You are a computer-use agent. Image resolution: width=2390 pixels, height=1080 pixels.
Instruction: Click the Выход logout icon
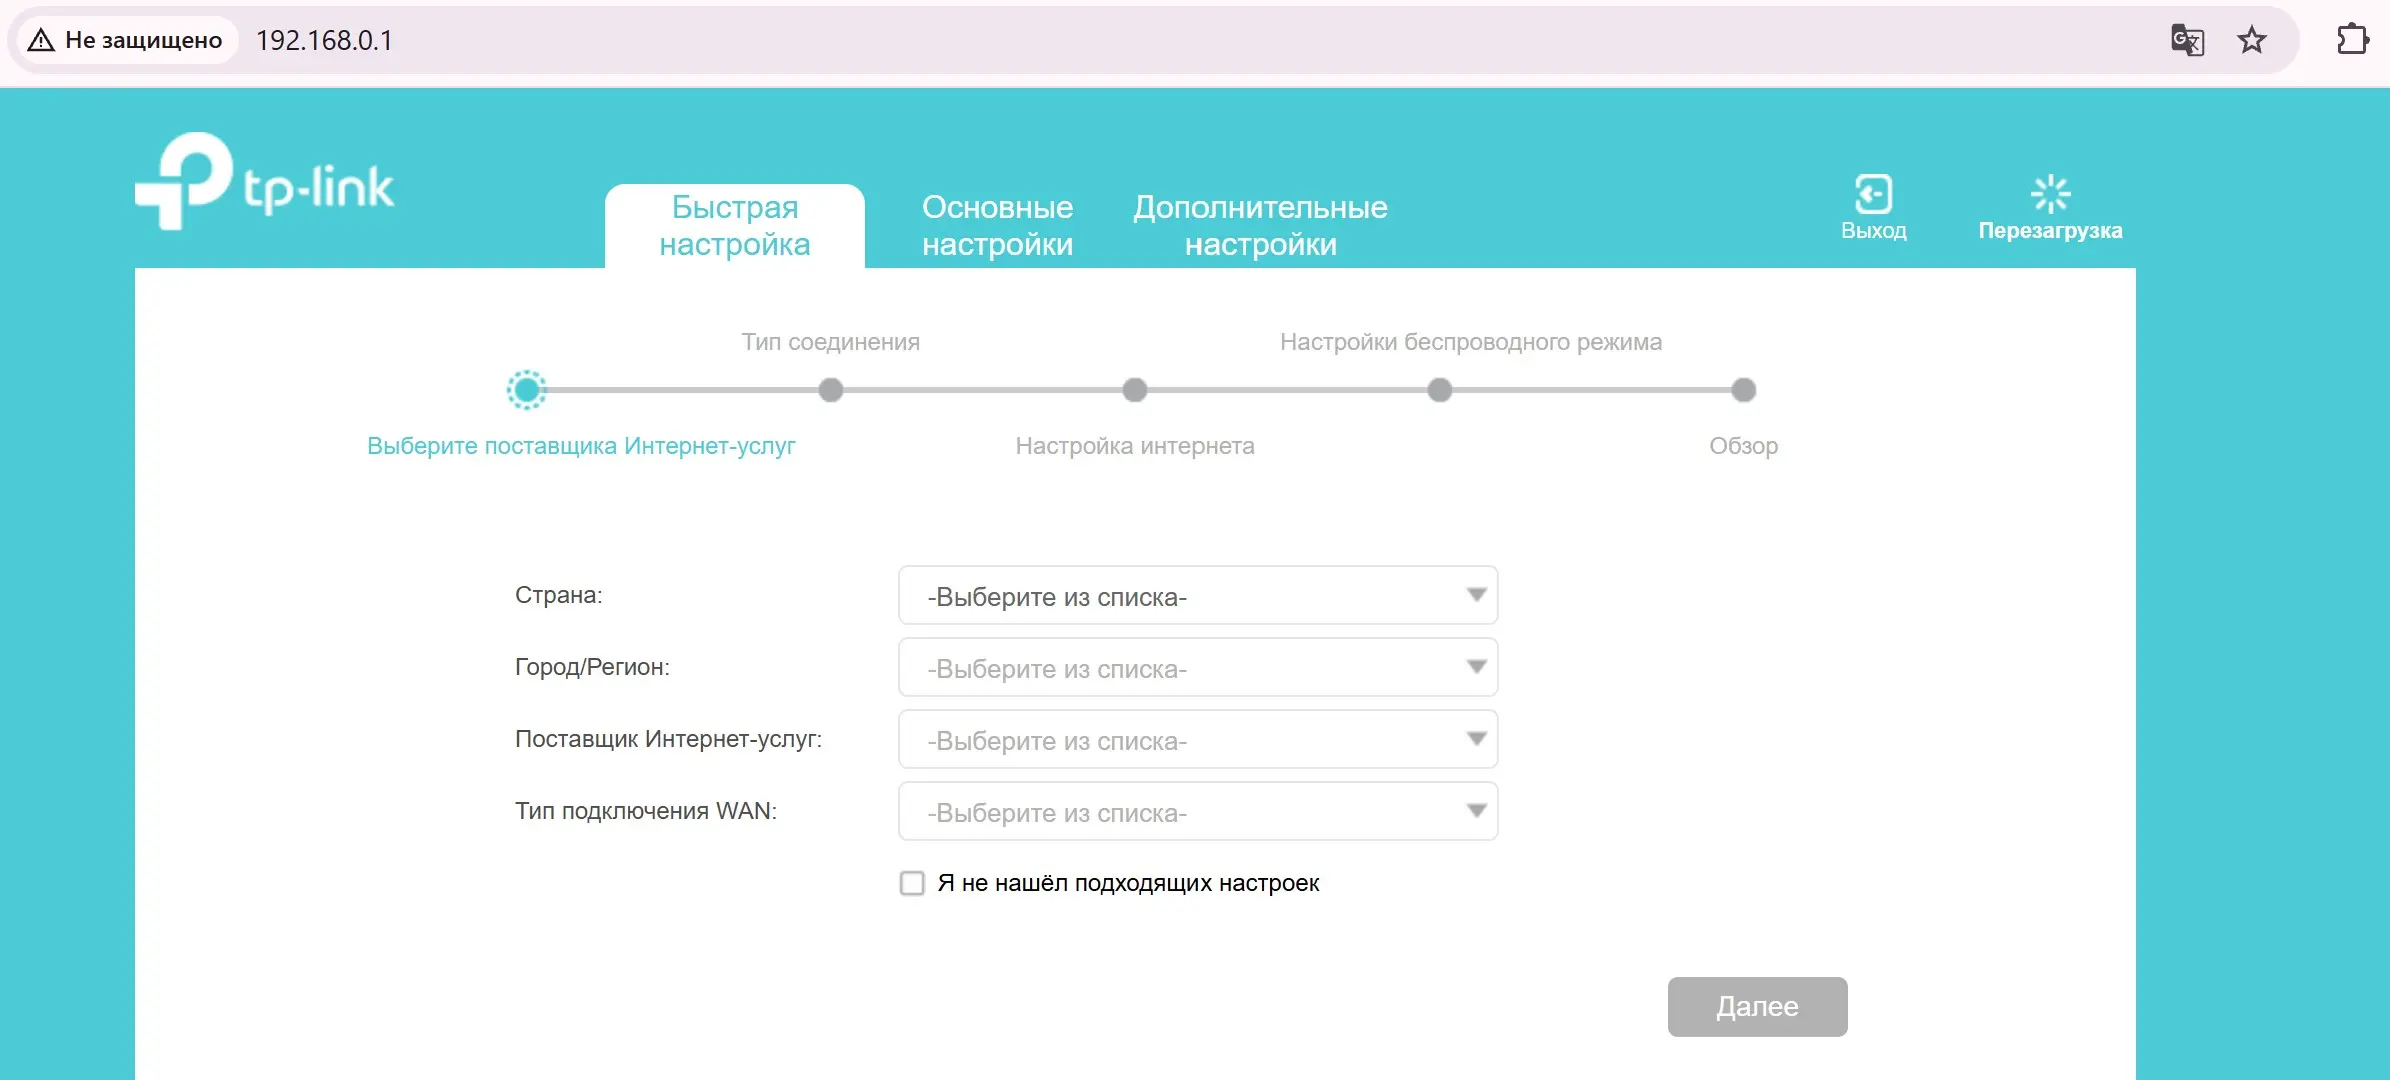(x=1873, y=194)
